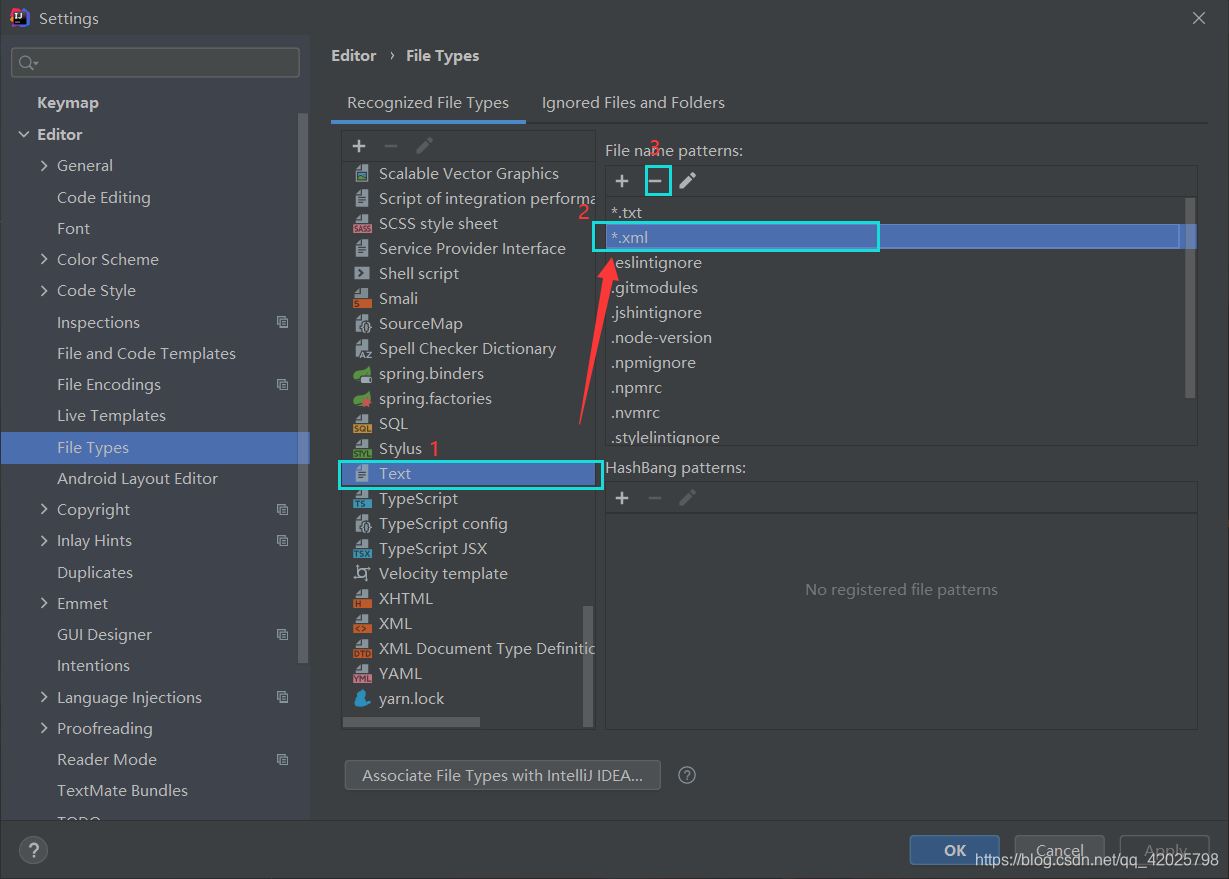The height and width of the screenshot is (879, 1229).
Task: Select the .gitmodules pattern
Action: [x=895, y=287]
